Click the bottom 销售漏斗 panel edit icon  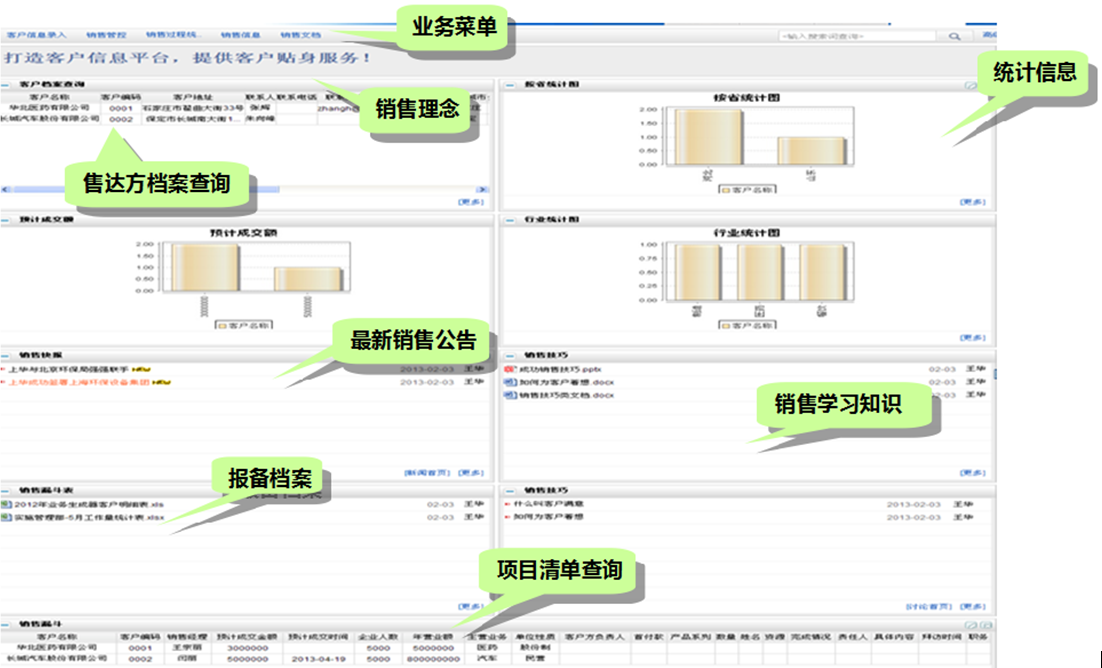(970, 624)
